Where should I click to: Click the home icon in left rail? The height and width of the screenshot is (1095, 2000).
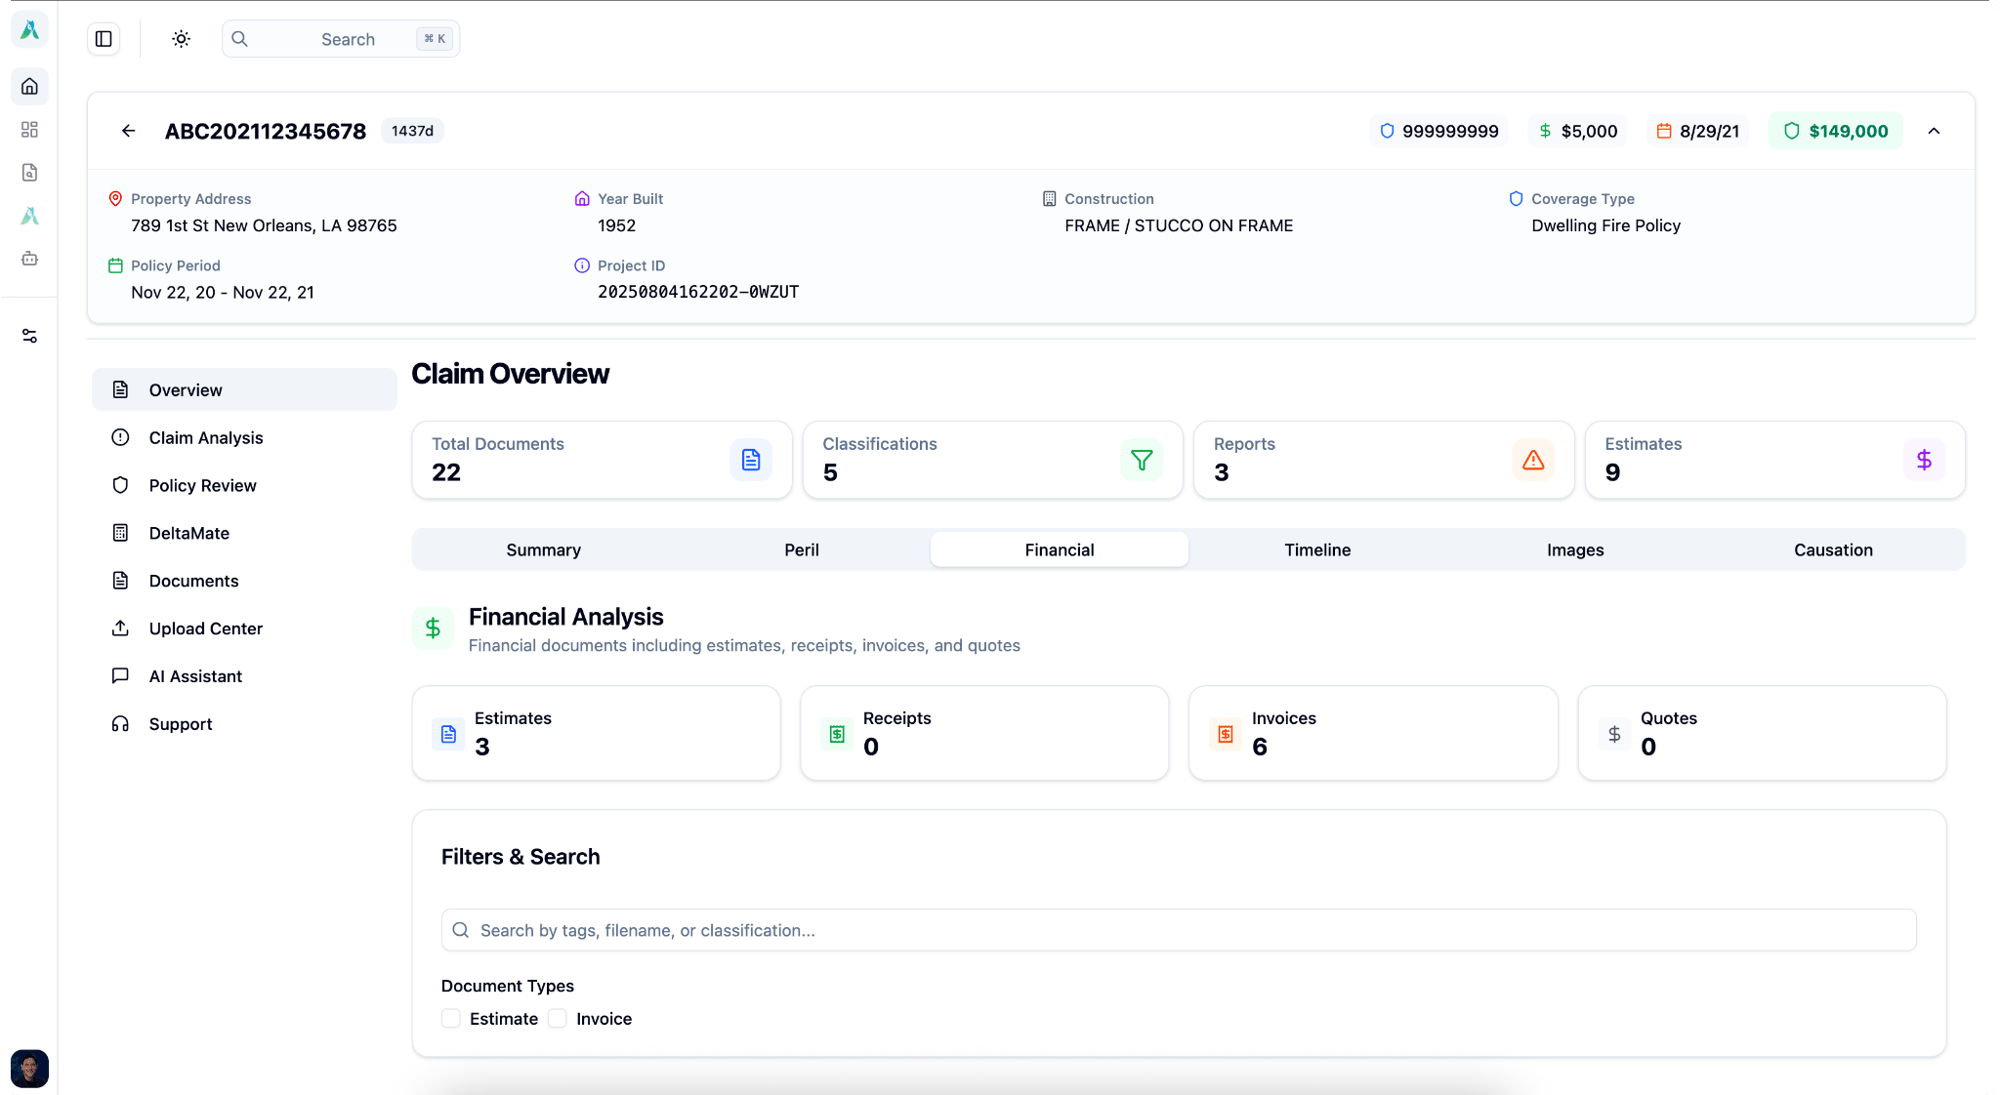pyautogui.click(x=30, y=86)
